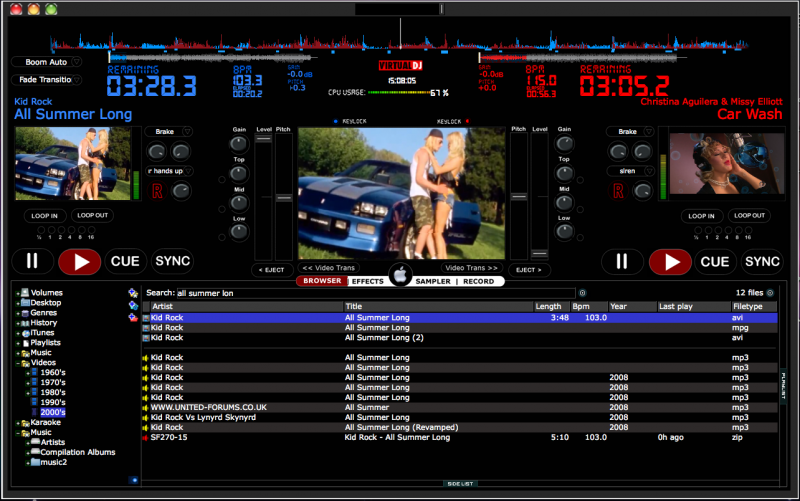The width and height of the screenshot is (800, 501).
Task: Click the right deck Mid EQ knob
Action: click(x=564, y=203)
